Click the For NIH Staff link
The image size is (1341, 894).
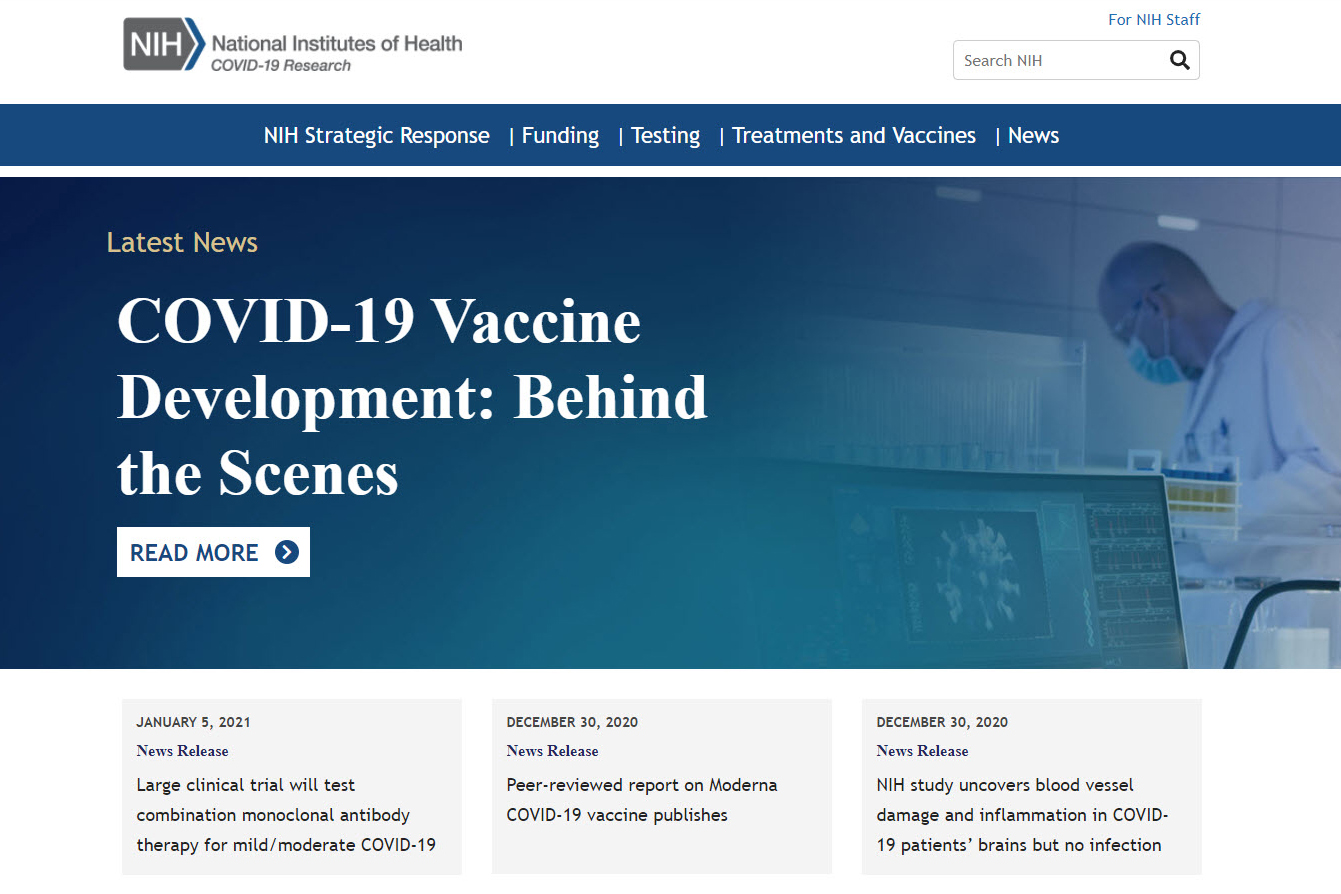(x=1154, y=19)
